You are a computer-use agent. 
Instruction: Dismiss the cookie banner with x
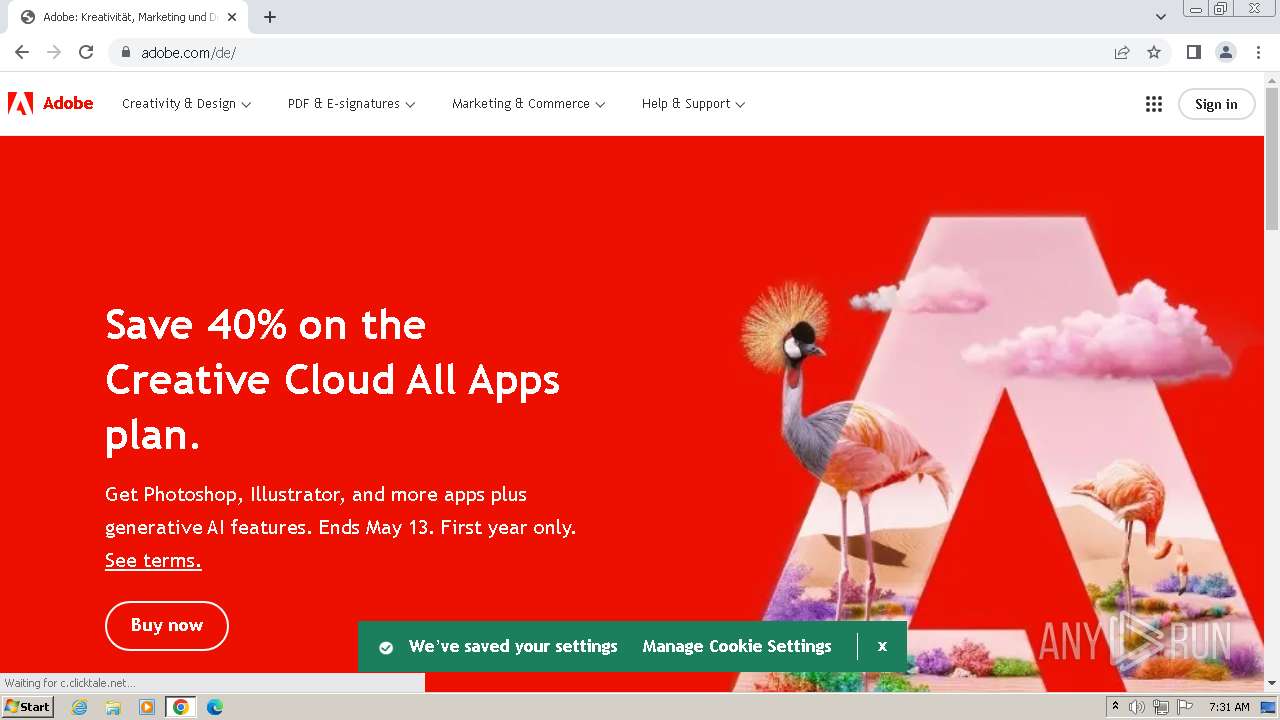click(882, 646)
